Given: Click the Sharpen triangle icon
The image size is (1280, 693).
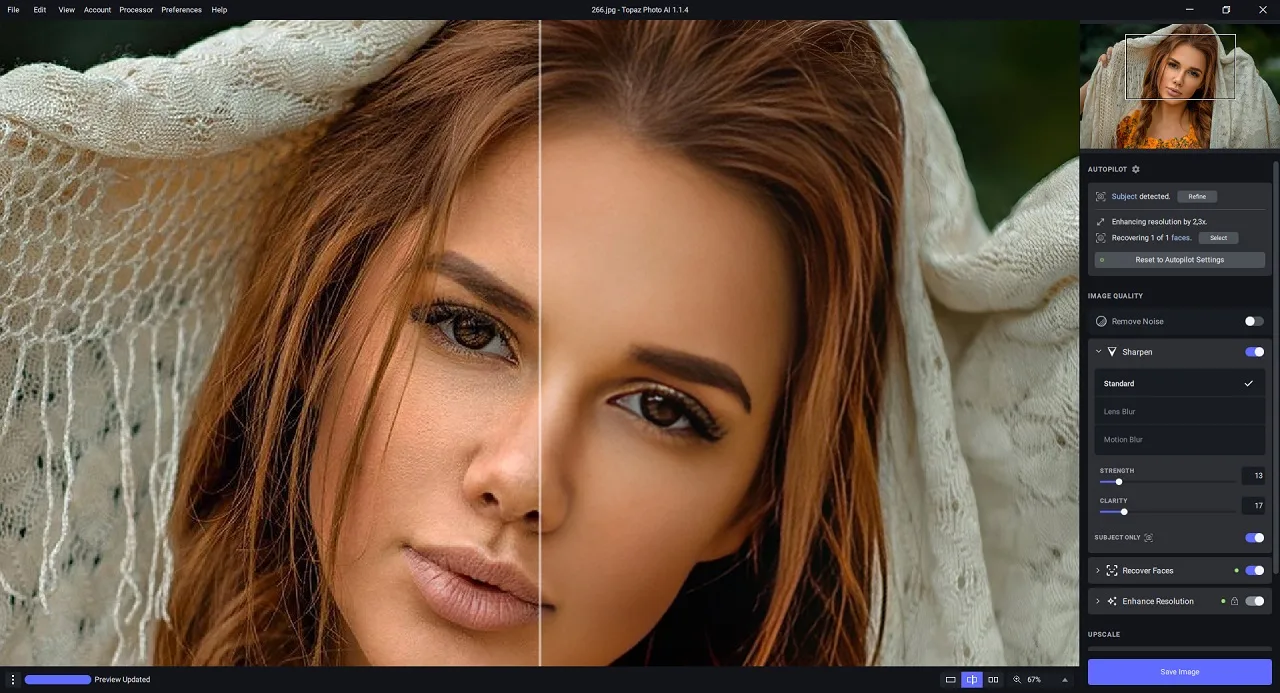Looking at the screenshot, I should tap(1112, 352).
